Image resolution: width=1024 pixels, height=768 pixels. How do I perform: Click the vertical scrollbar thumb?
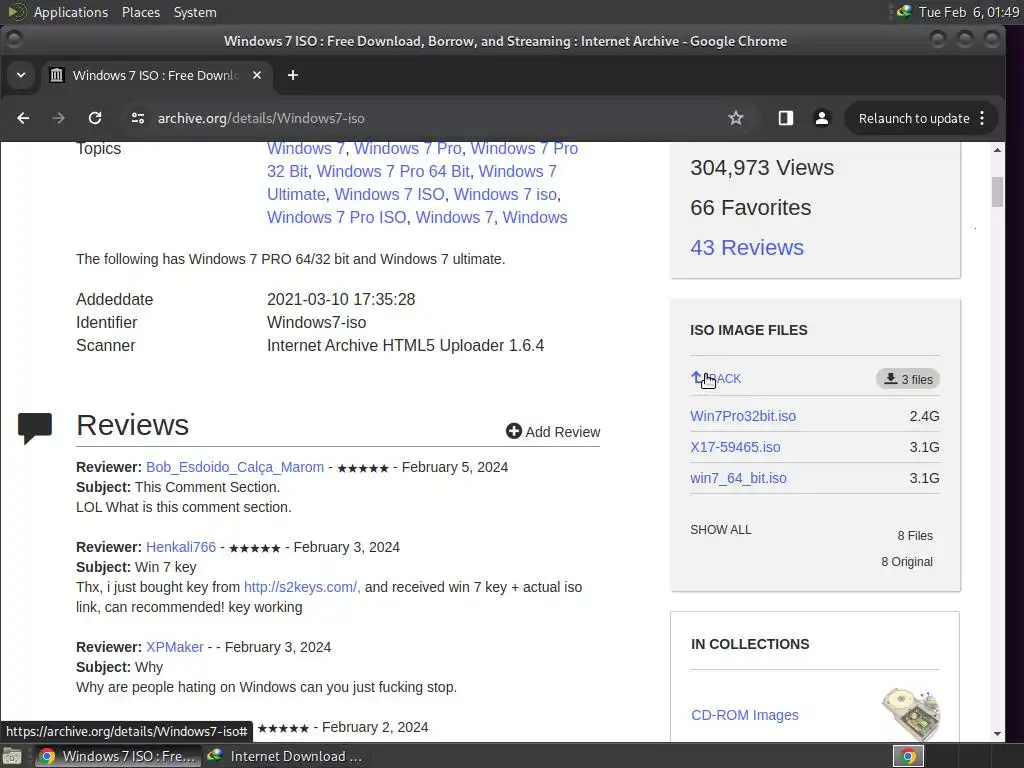point(997,192)
